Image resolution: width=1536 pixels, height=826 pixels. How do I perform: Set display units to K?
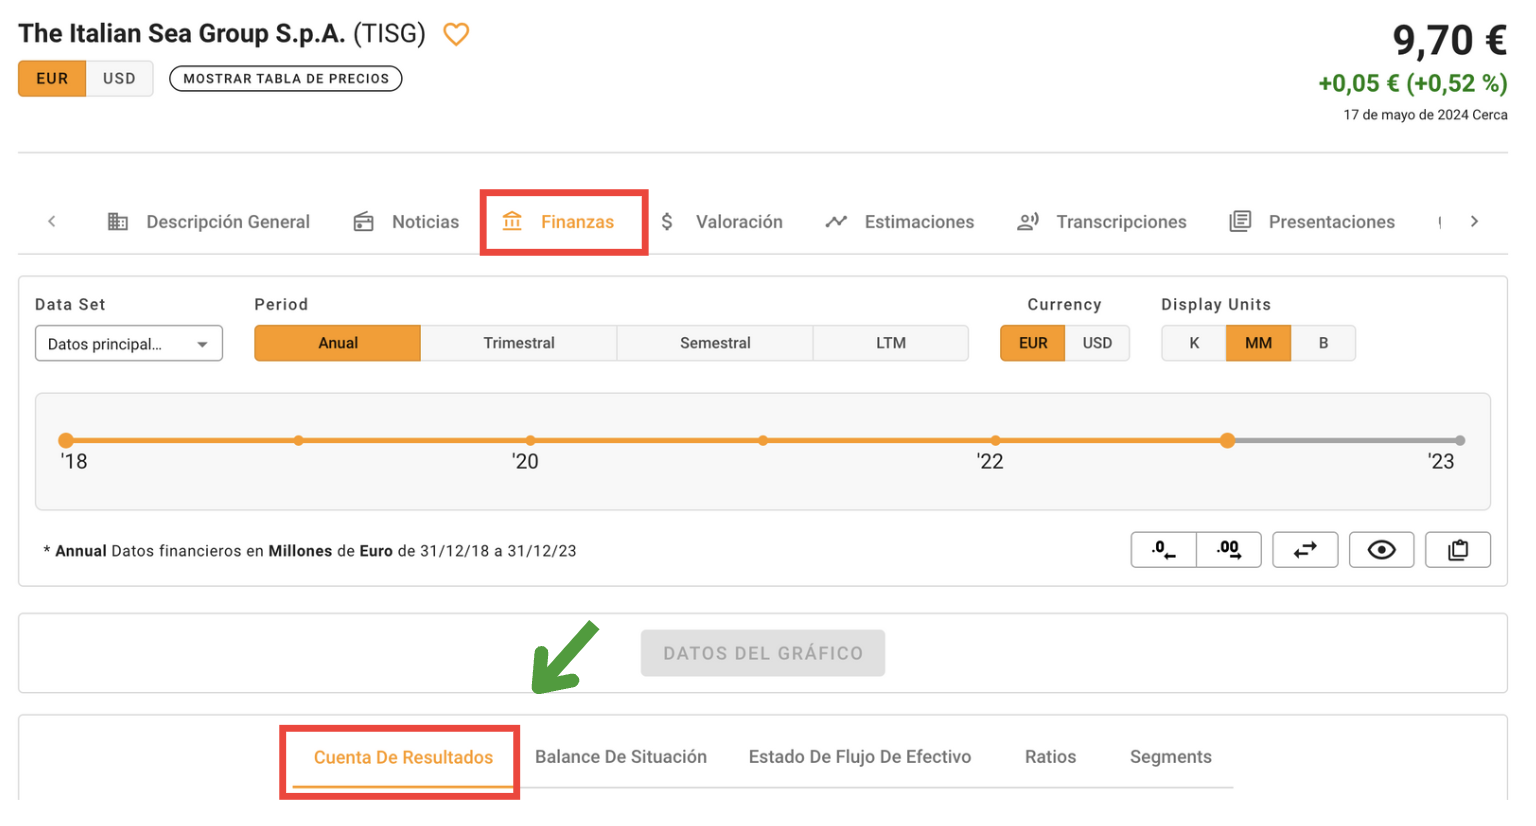[1194, 343]
